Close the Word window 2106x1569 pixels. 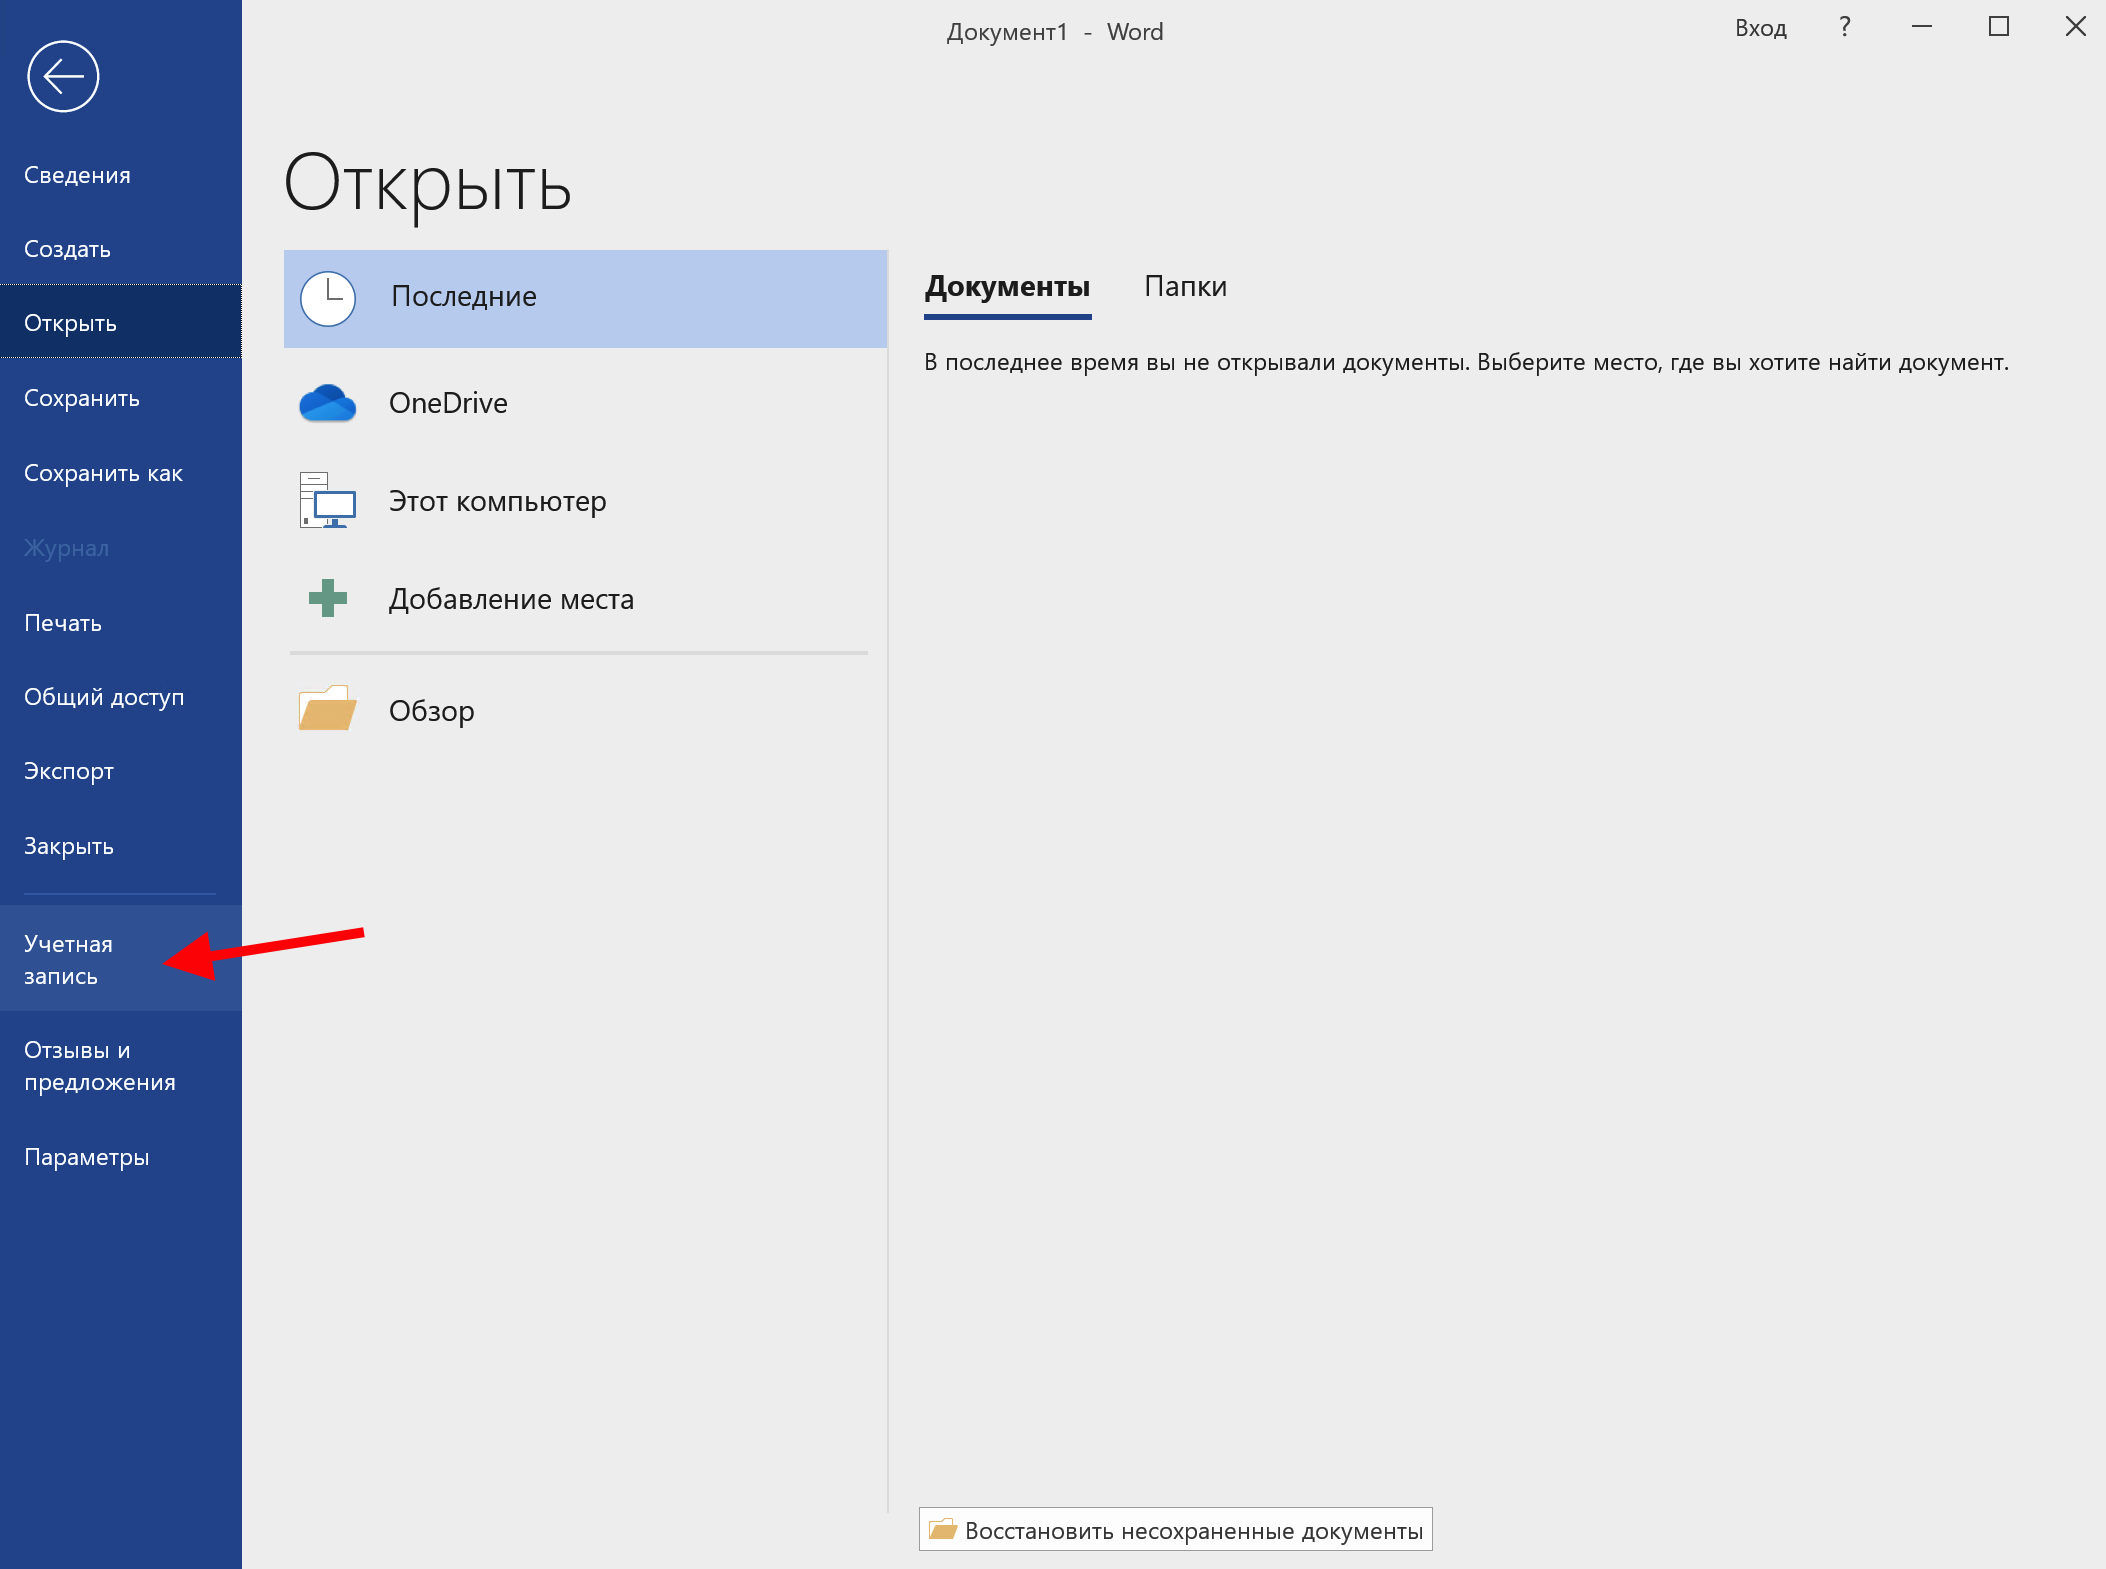tap(2076, 27)
